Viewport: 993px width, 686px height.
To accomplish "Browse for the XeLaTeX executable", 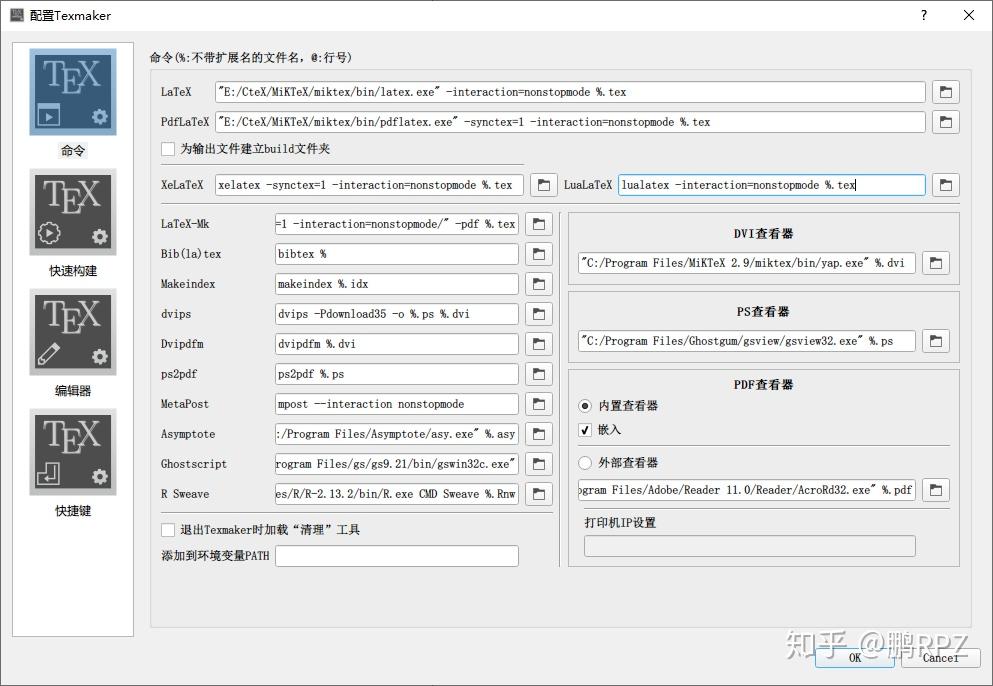I will tap(543, 185).
